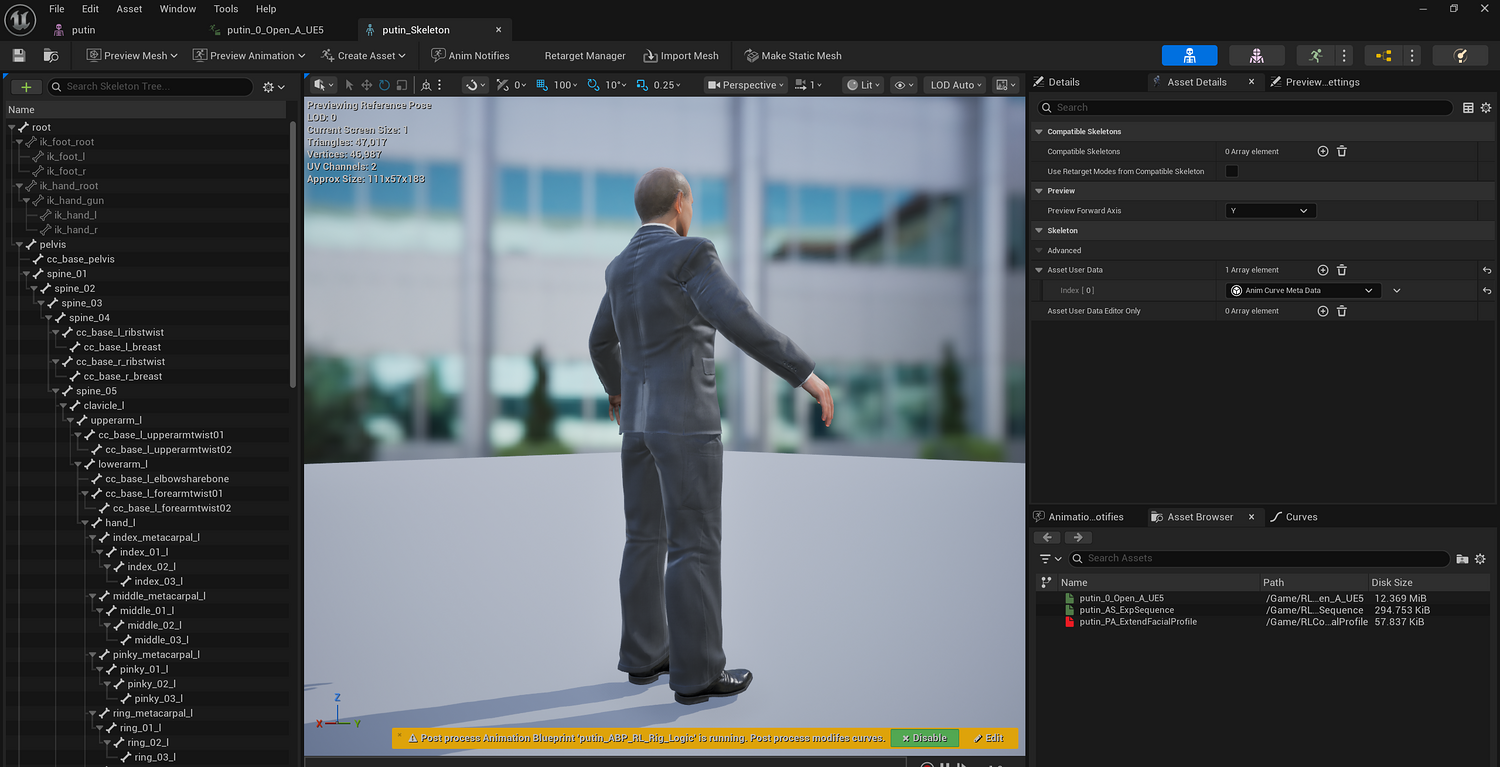This screenshot has width=1500, height=767.
Task: Open the Retarget Manager
Action: (585, 56)
